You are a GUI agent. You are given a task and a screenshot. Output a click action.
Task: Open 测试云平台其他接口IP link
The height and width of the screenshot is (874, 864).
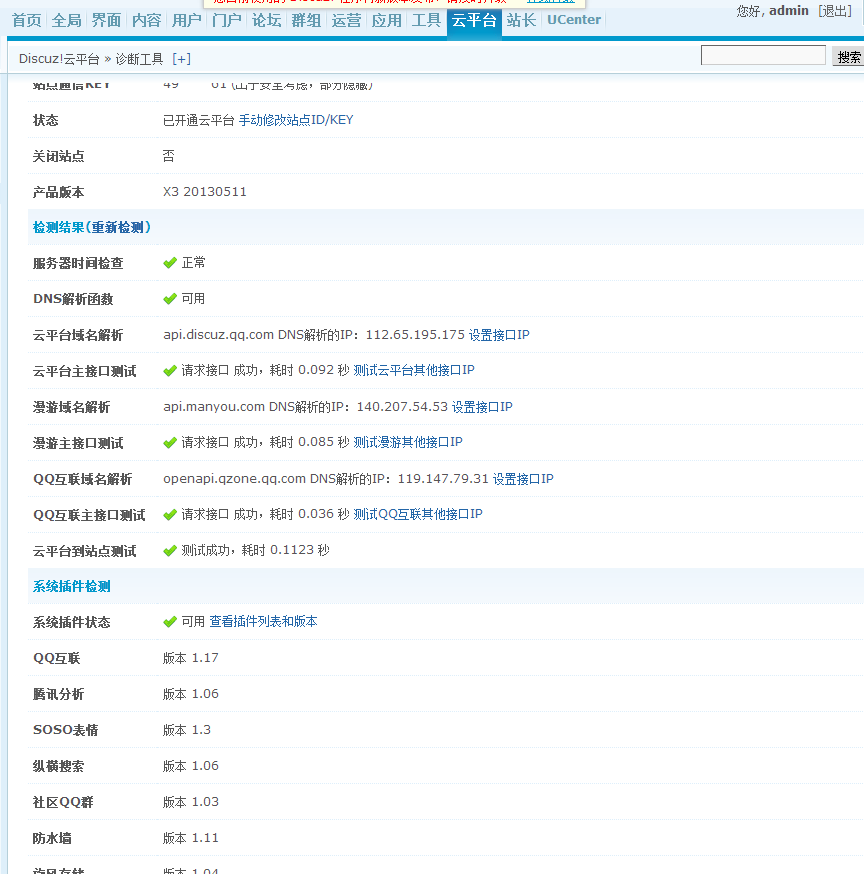click(414, 370)
